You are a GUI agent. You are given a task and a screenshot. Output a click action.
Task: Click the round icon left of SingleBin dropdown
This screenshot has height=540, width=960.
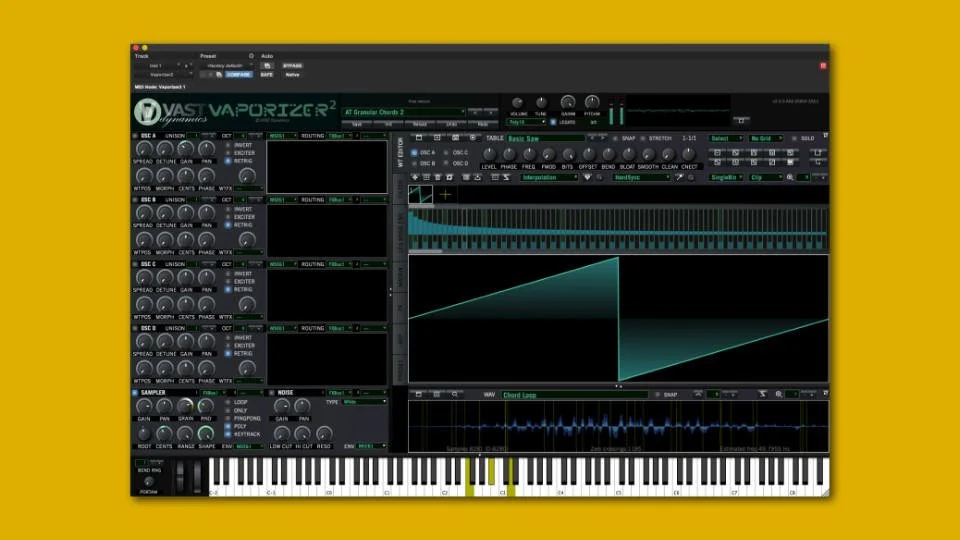[x=691, y=177]
